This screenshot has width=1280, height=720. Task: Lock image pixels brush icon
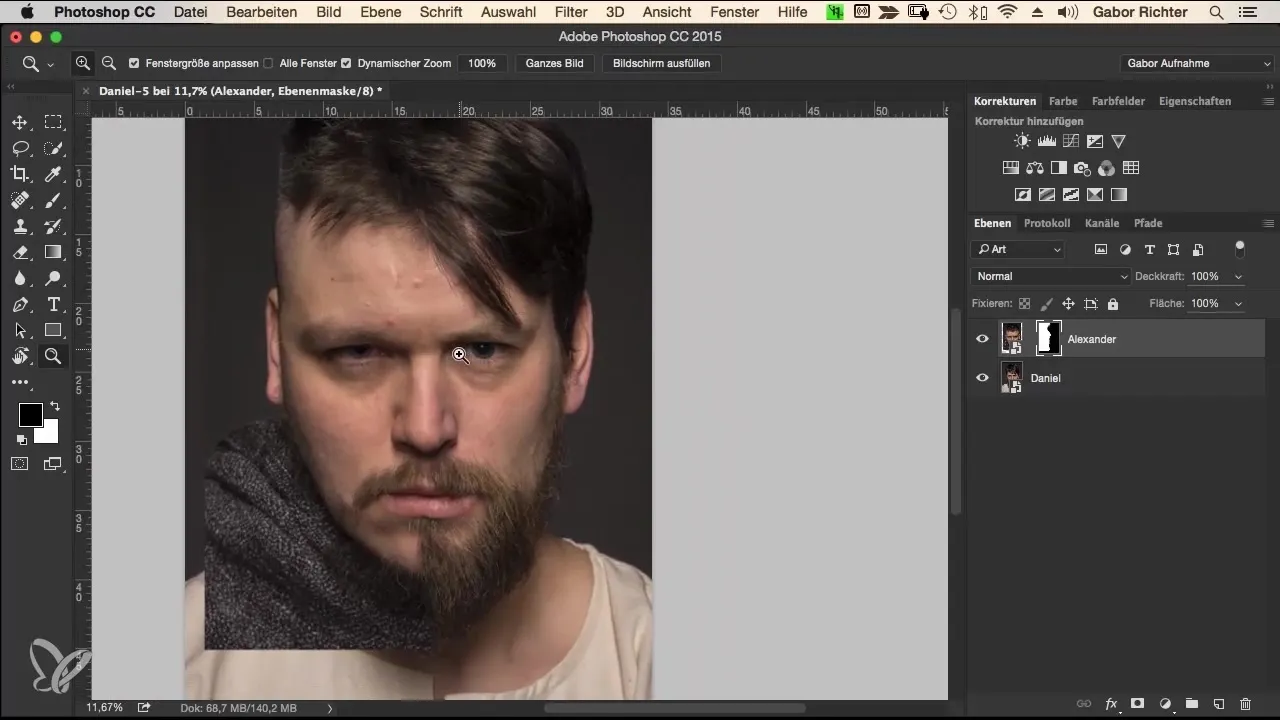1046,303
